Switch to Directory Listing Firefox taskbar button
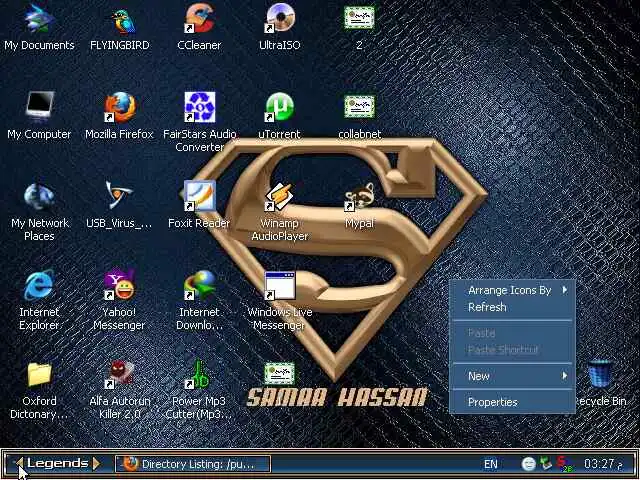Viewport: 640px width, 480px height. (x=193, y=464)
